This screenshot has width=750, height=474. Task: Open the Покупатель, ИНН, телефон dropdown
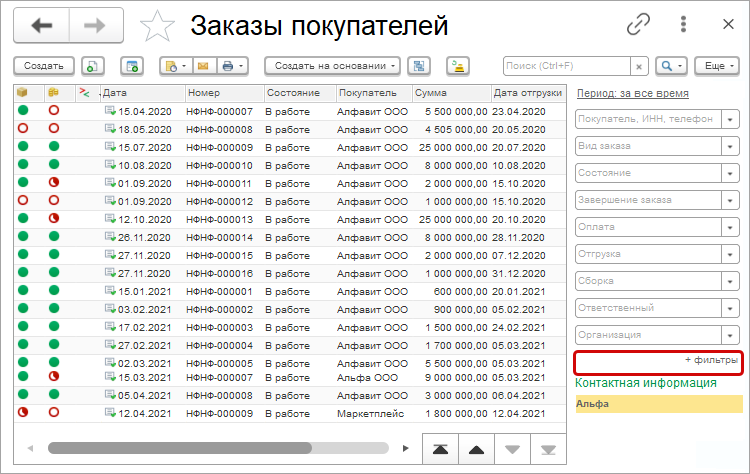(x=730, y=119)
